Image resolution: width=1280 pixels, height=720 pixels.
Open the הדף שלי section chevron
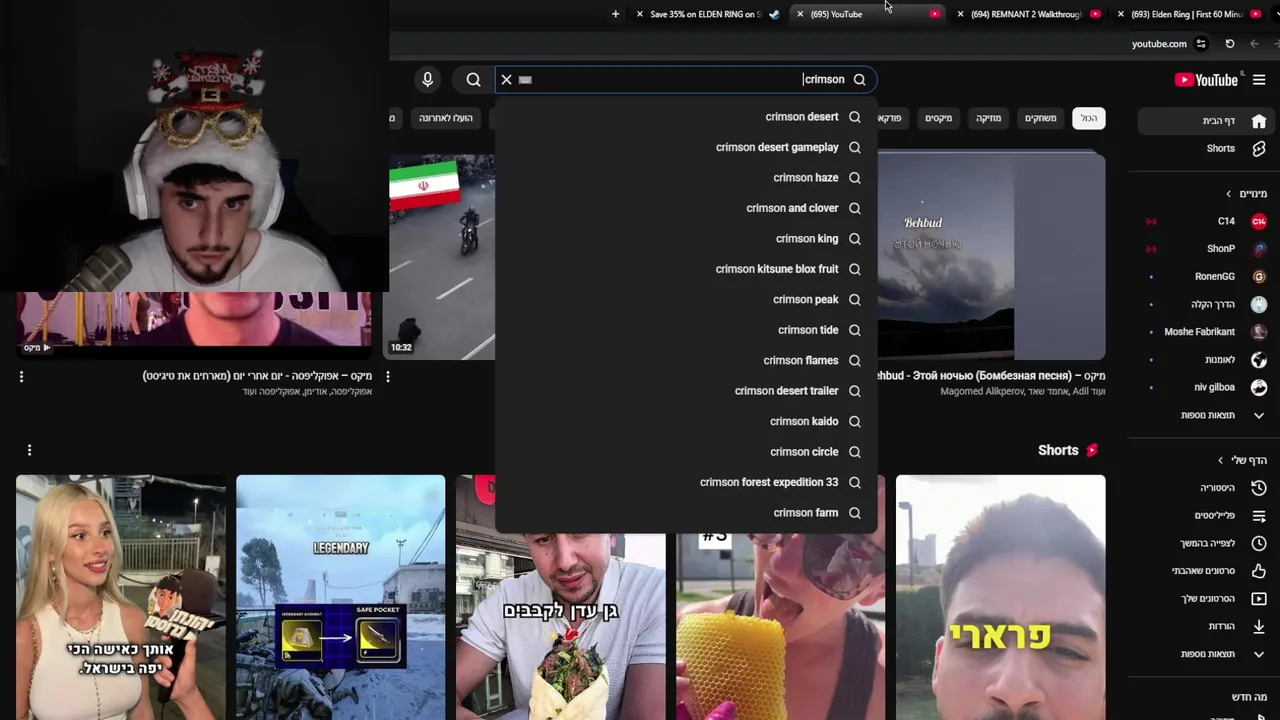point(1220,460)
